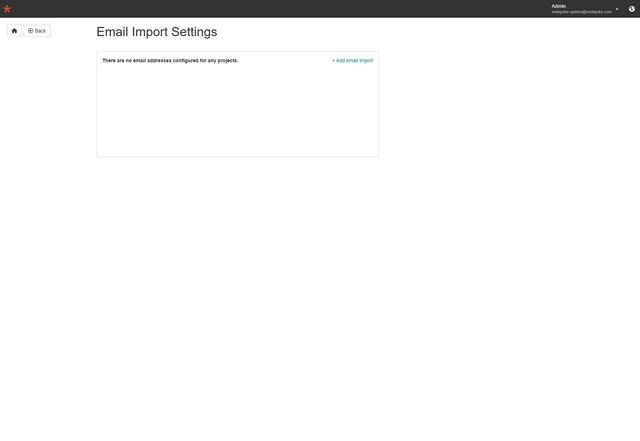Click the globe icon in top bar
640x441 pixels.
(631, 9)
